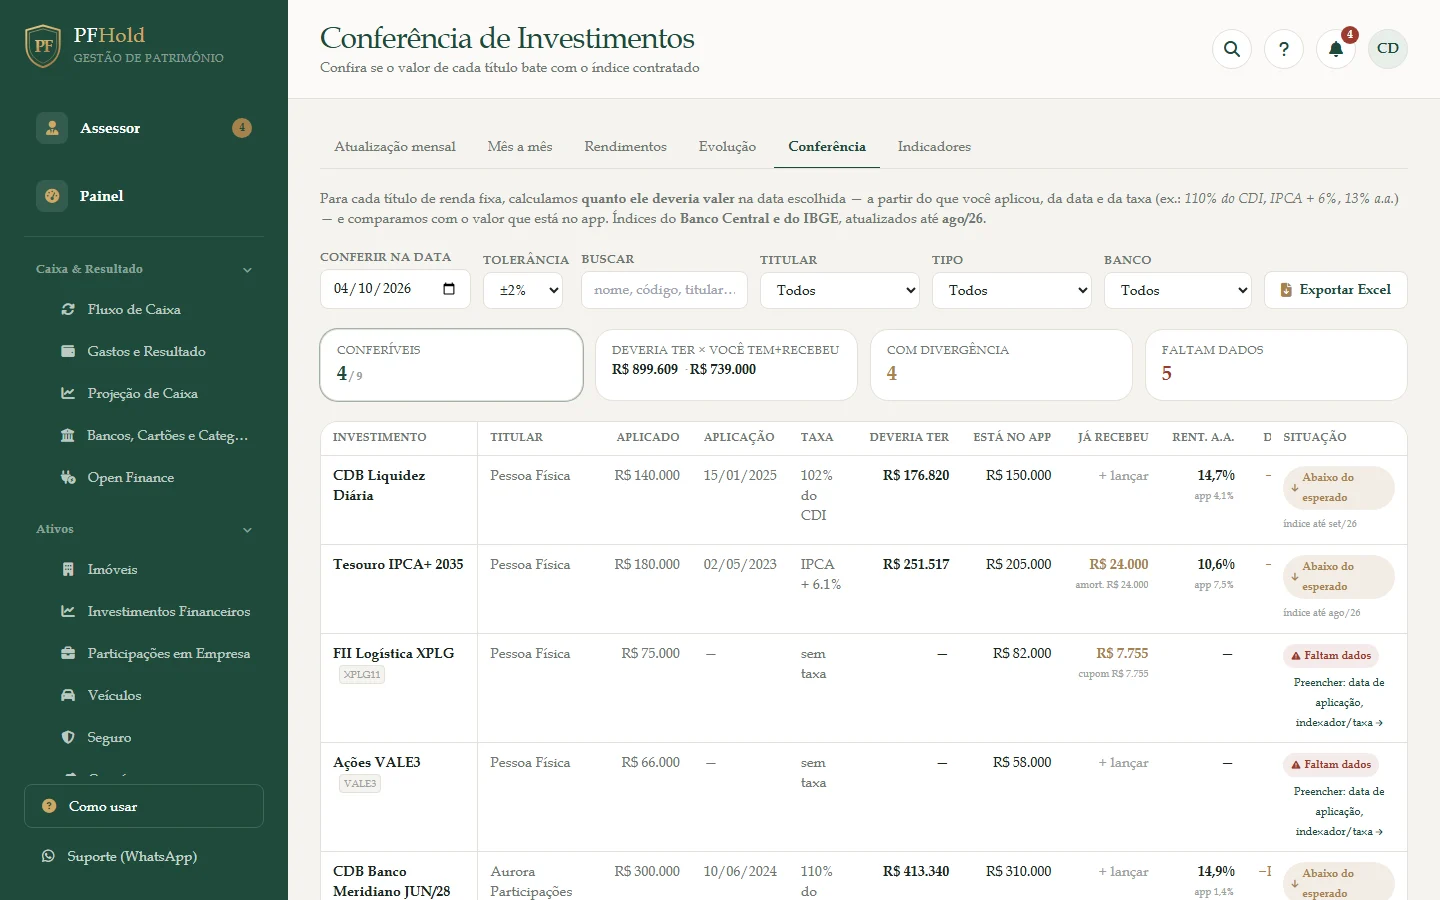Screen dimensions: 1440x900
Task: Switch to the Indicadores tab
Action: click(934, 147)
